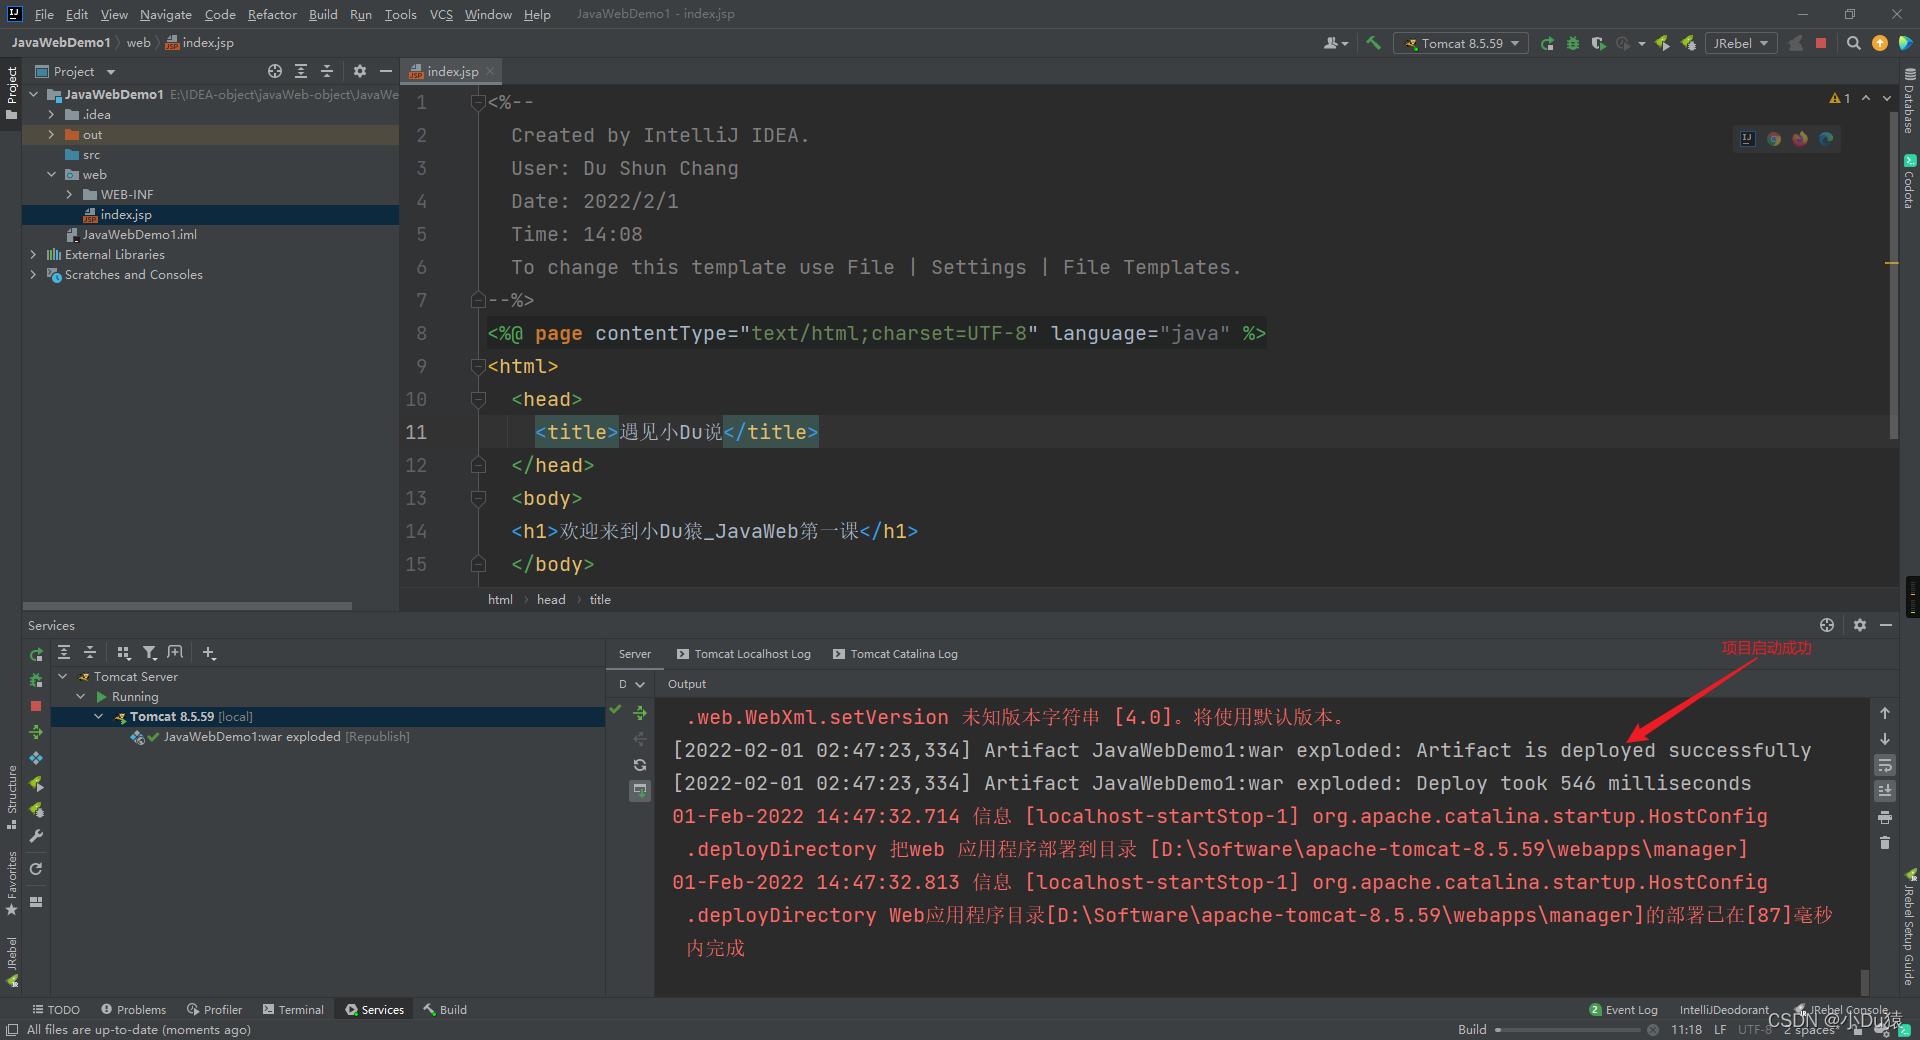This screenshot has height=1040, width=1920.
Task: Open Tomcat 8.5.59 run configuration dropdown
Action: coord(1461,43)
